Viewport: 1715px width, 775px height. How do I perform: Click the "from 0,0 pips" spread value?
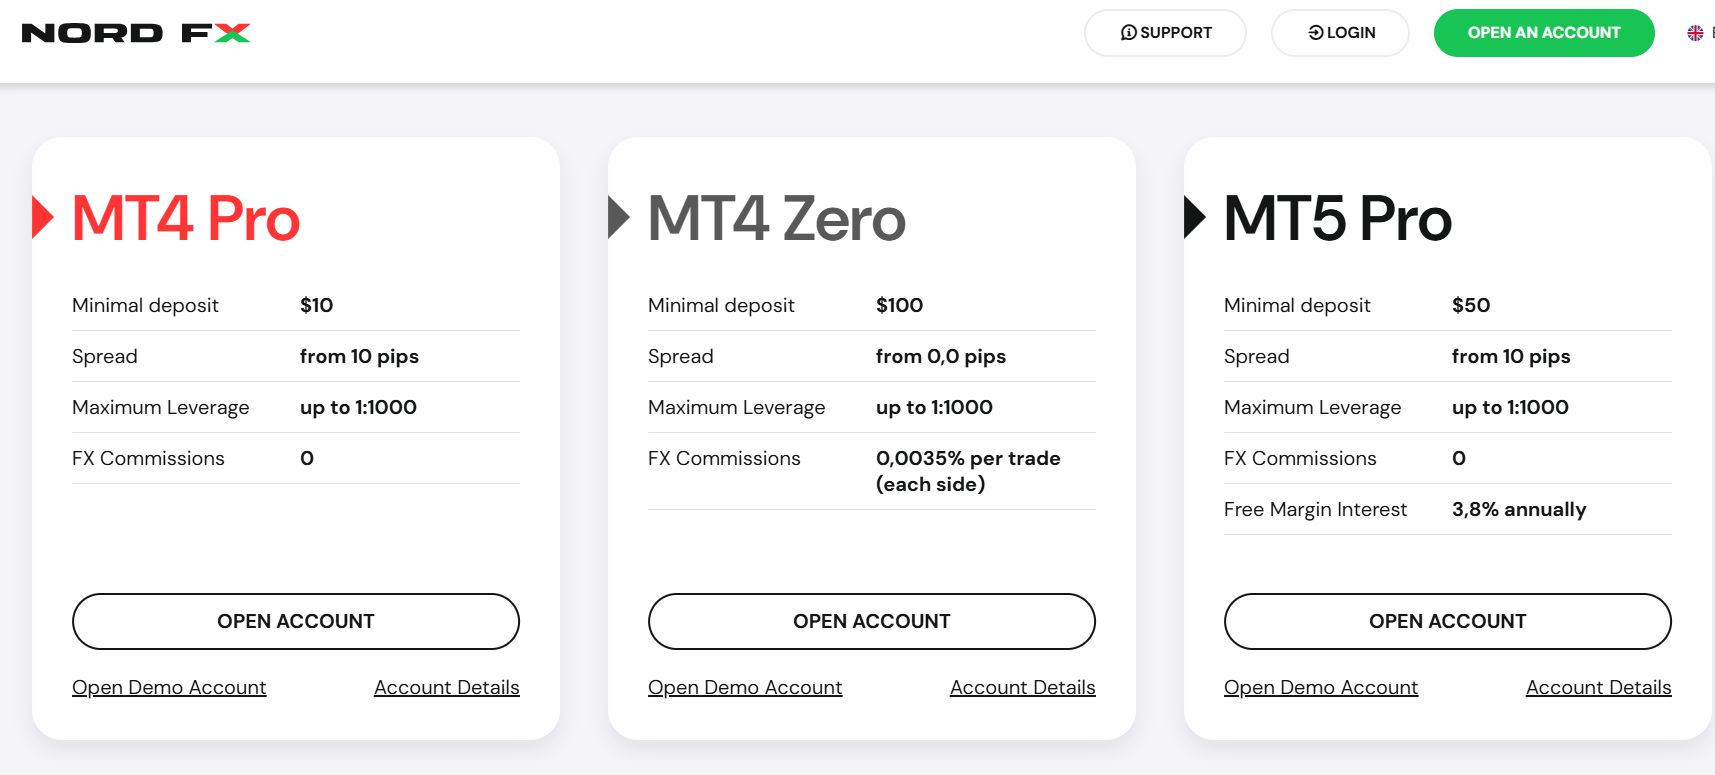[941, 356]
